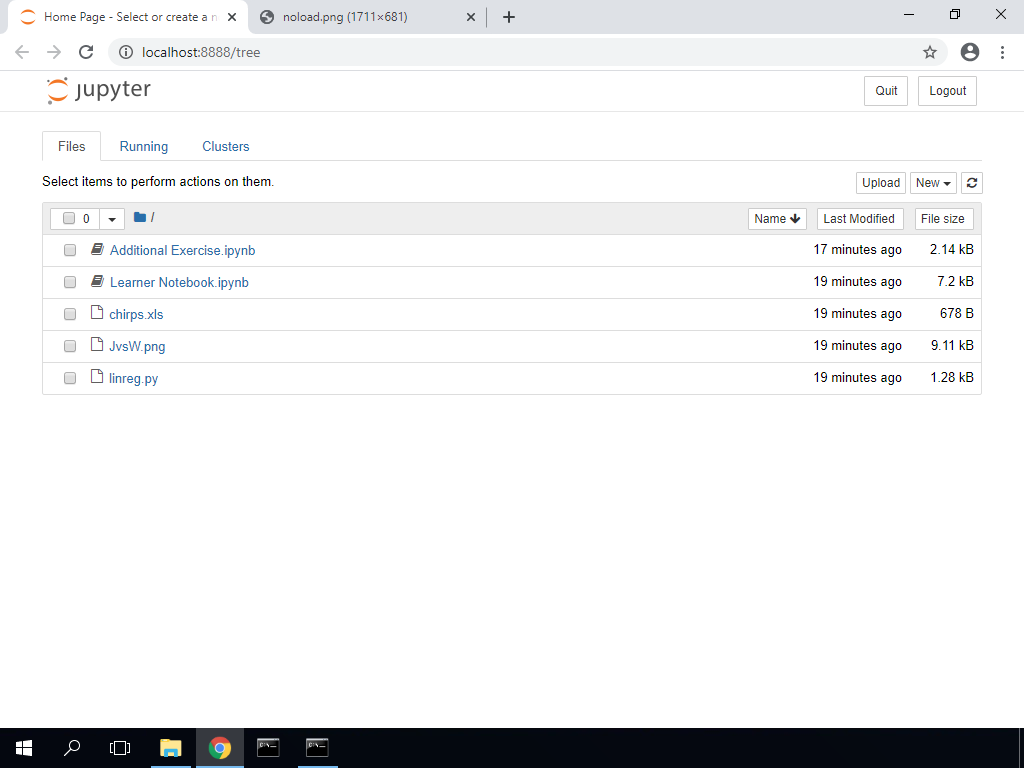Open the second command prompt taskbar icon
The height and width of the screenshot is (768, 1024).
(x=317, y=748)
